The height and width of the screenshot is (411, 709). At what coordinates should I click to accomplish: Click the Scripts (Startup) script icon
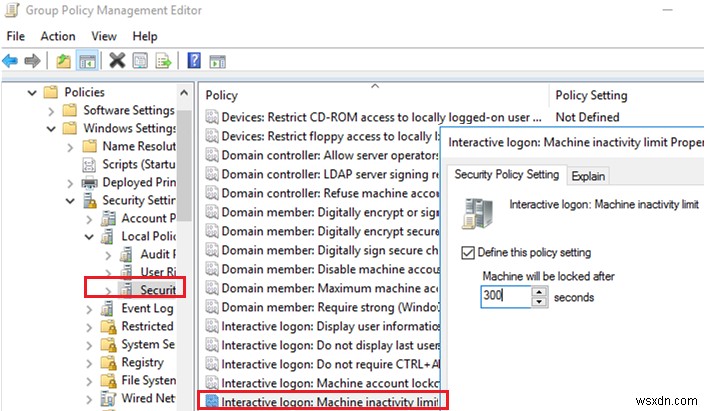click(x=89, y=165)
